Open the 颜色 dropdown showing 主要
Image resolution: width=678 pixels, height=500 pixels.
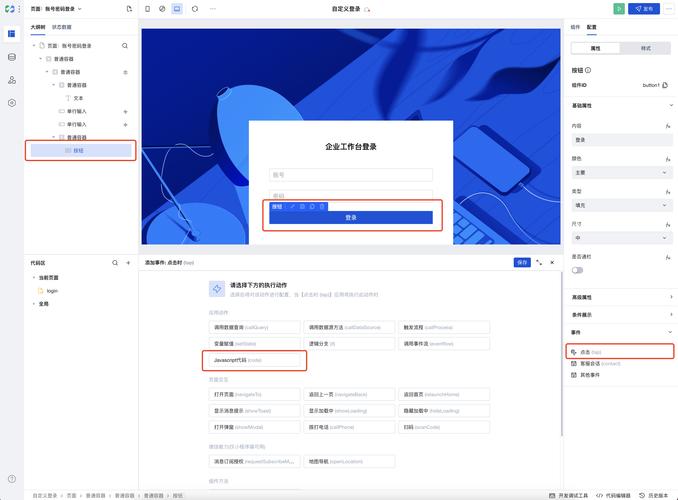click(x=620, y=172)
